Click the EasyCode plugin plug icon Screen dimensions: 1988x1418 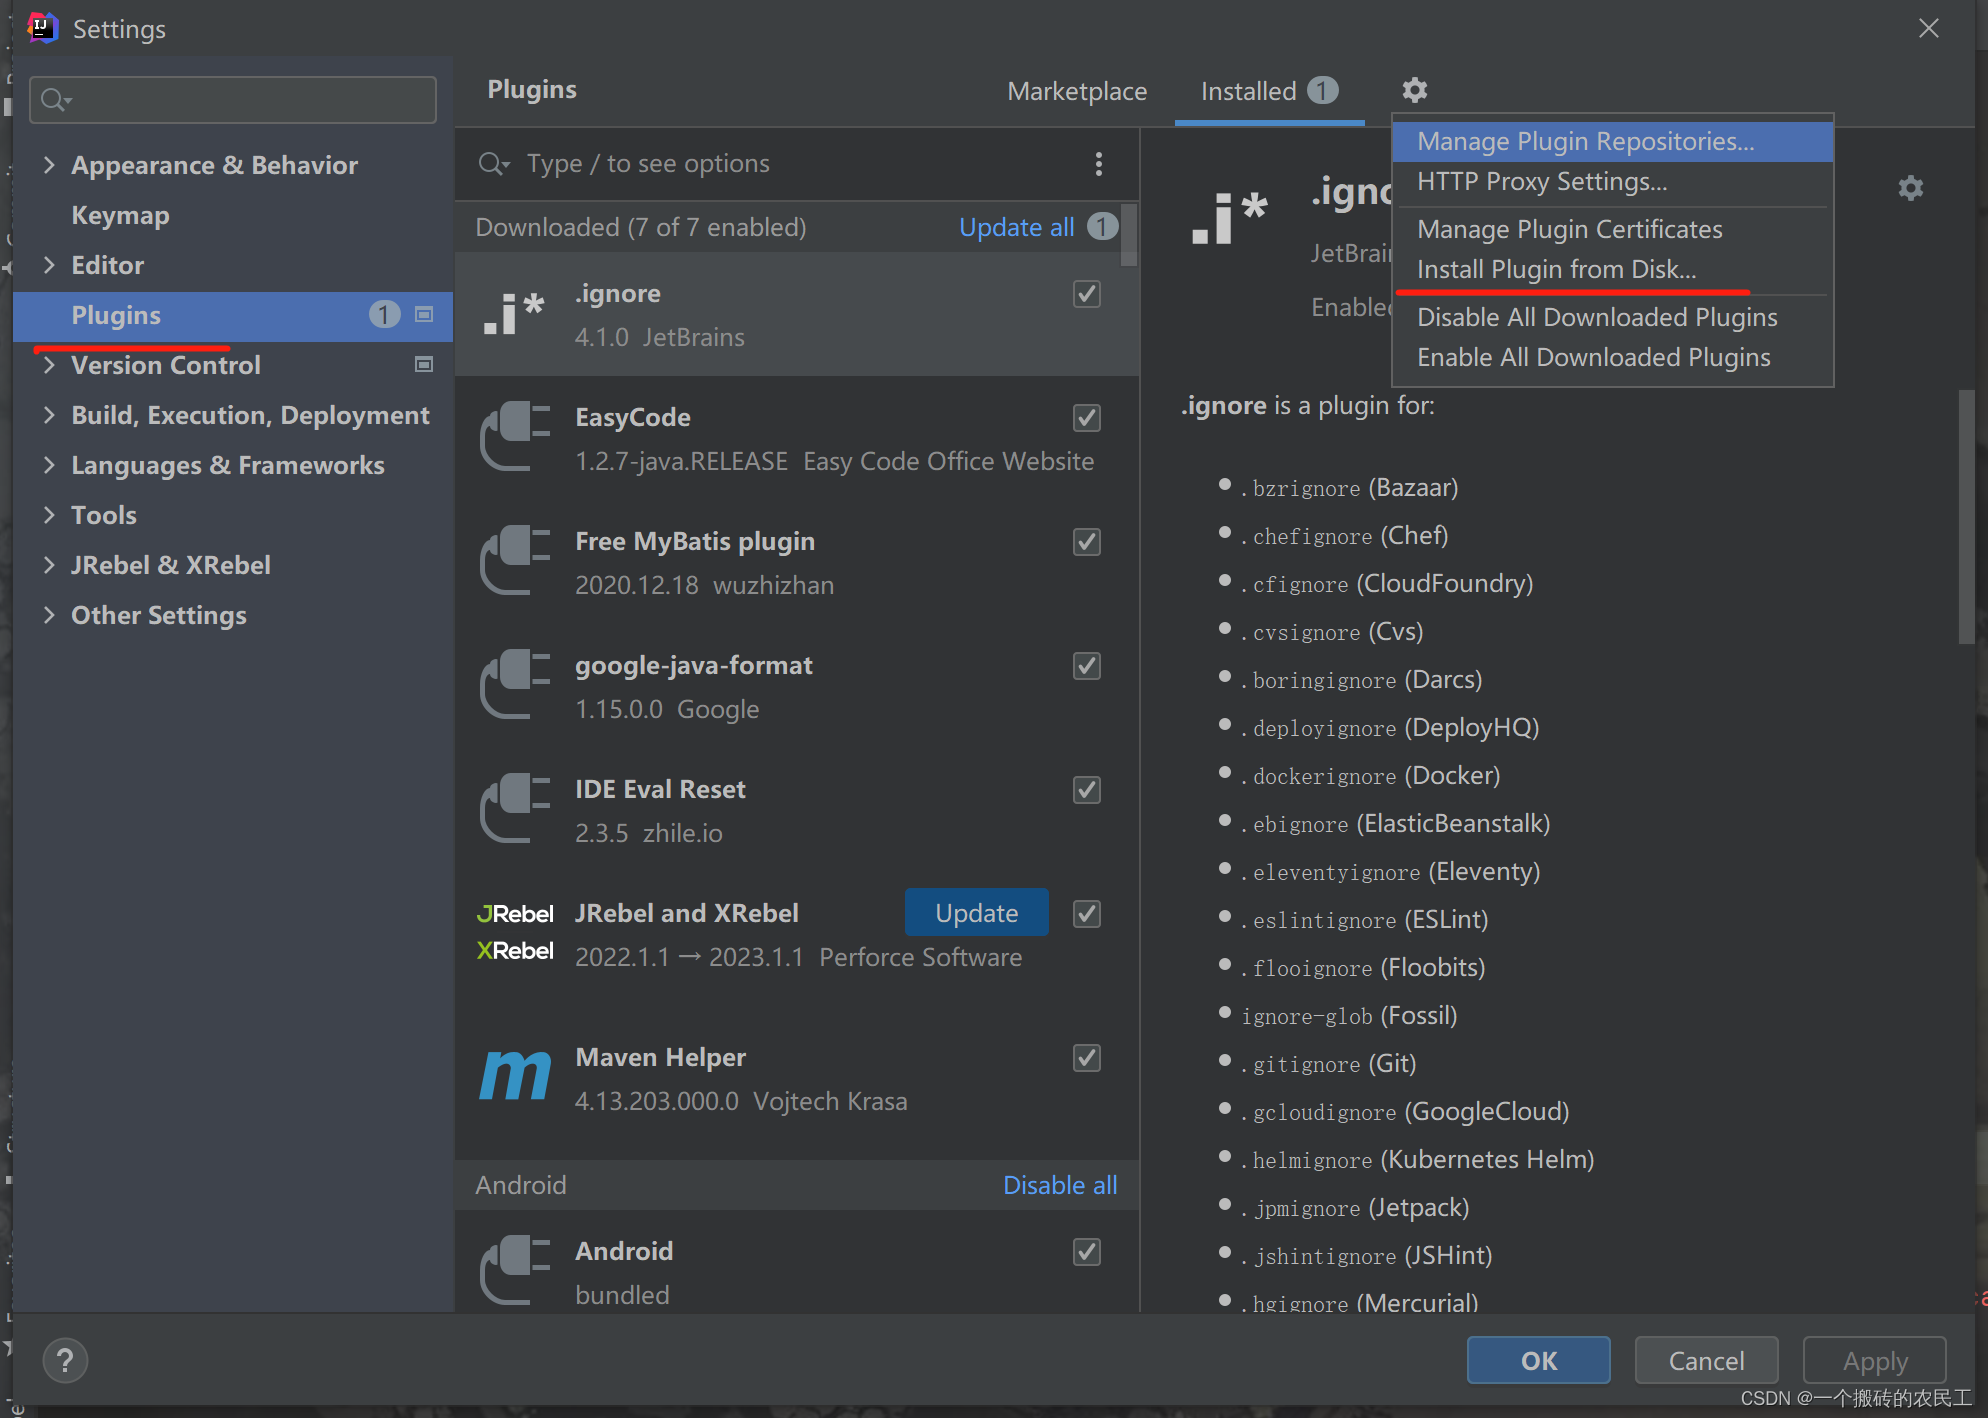click(x=514, y=437)
